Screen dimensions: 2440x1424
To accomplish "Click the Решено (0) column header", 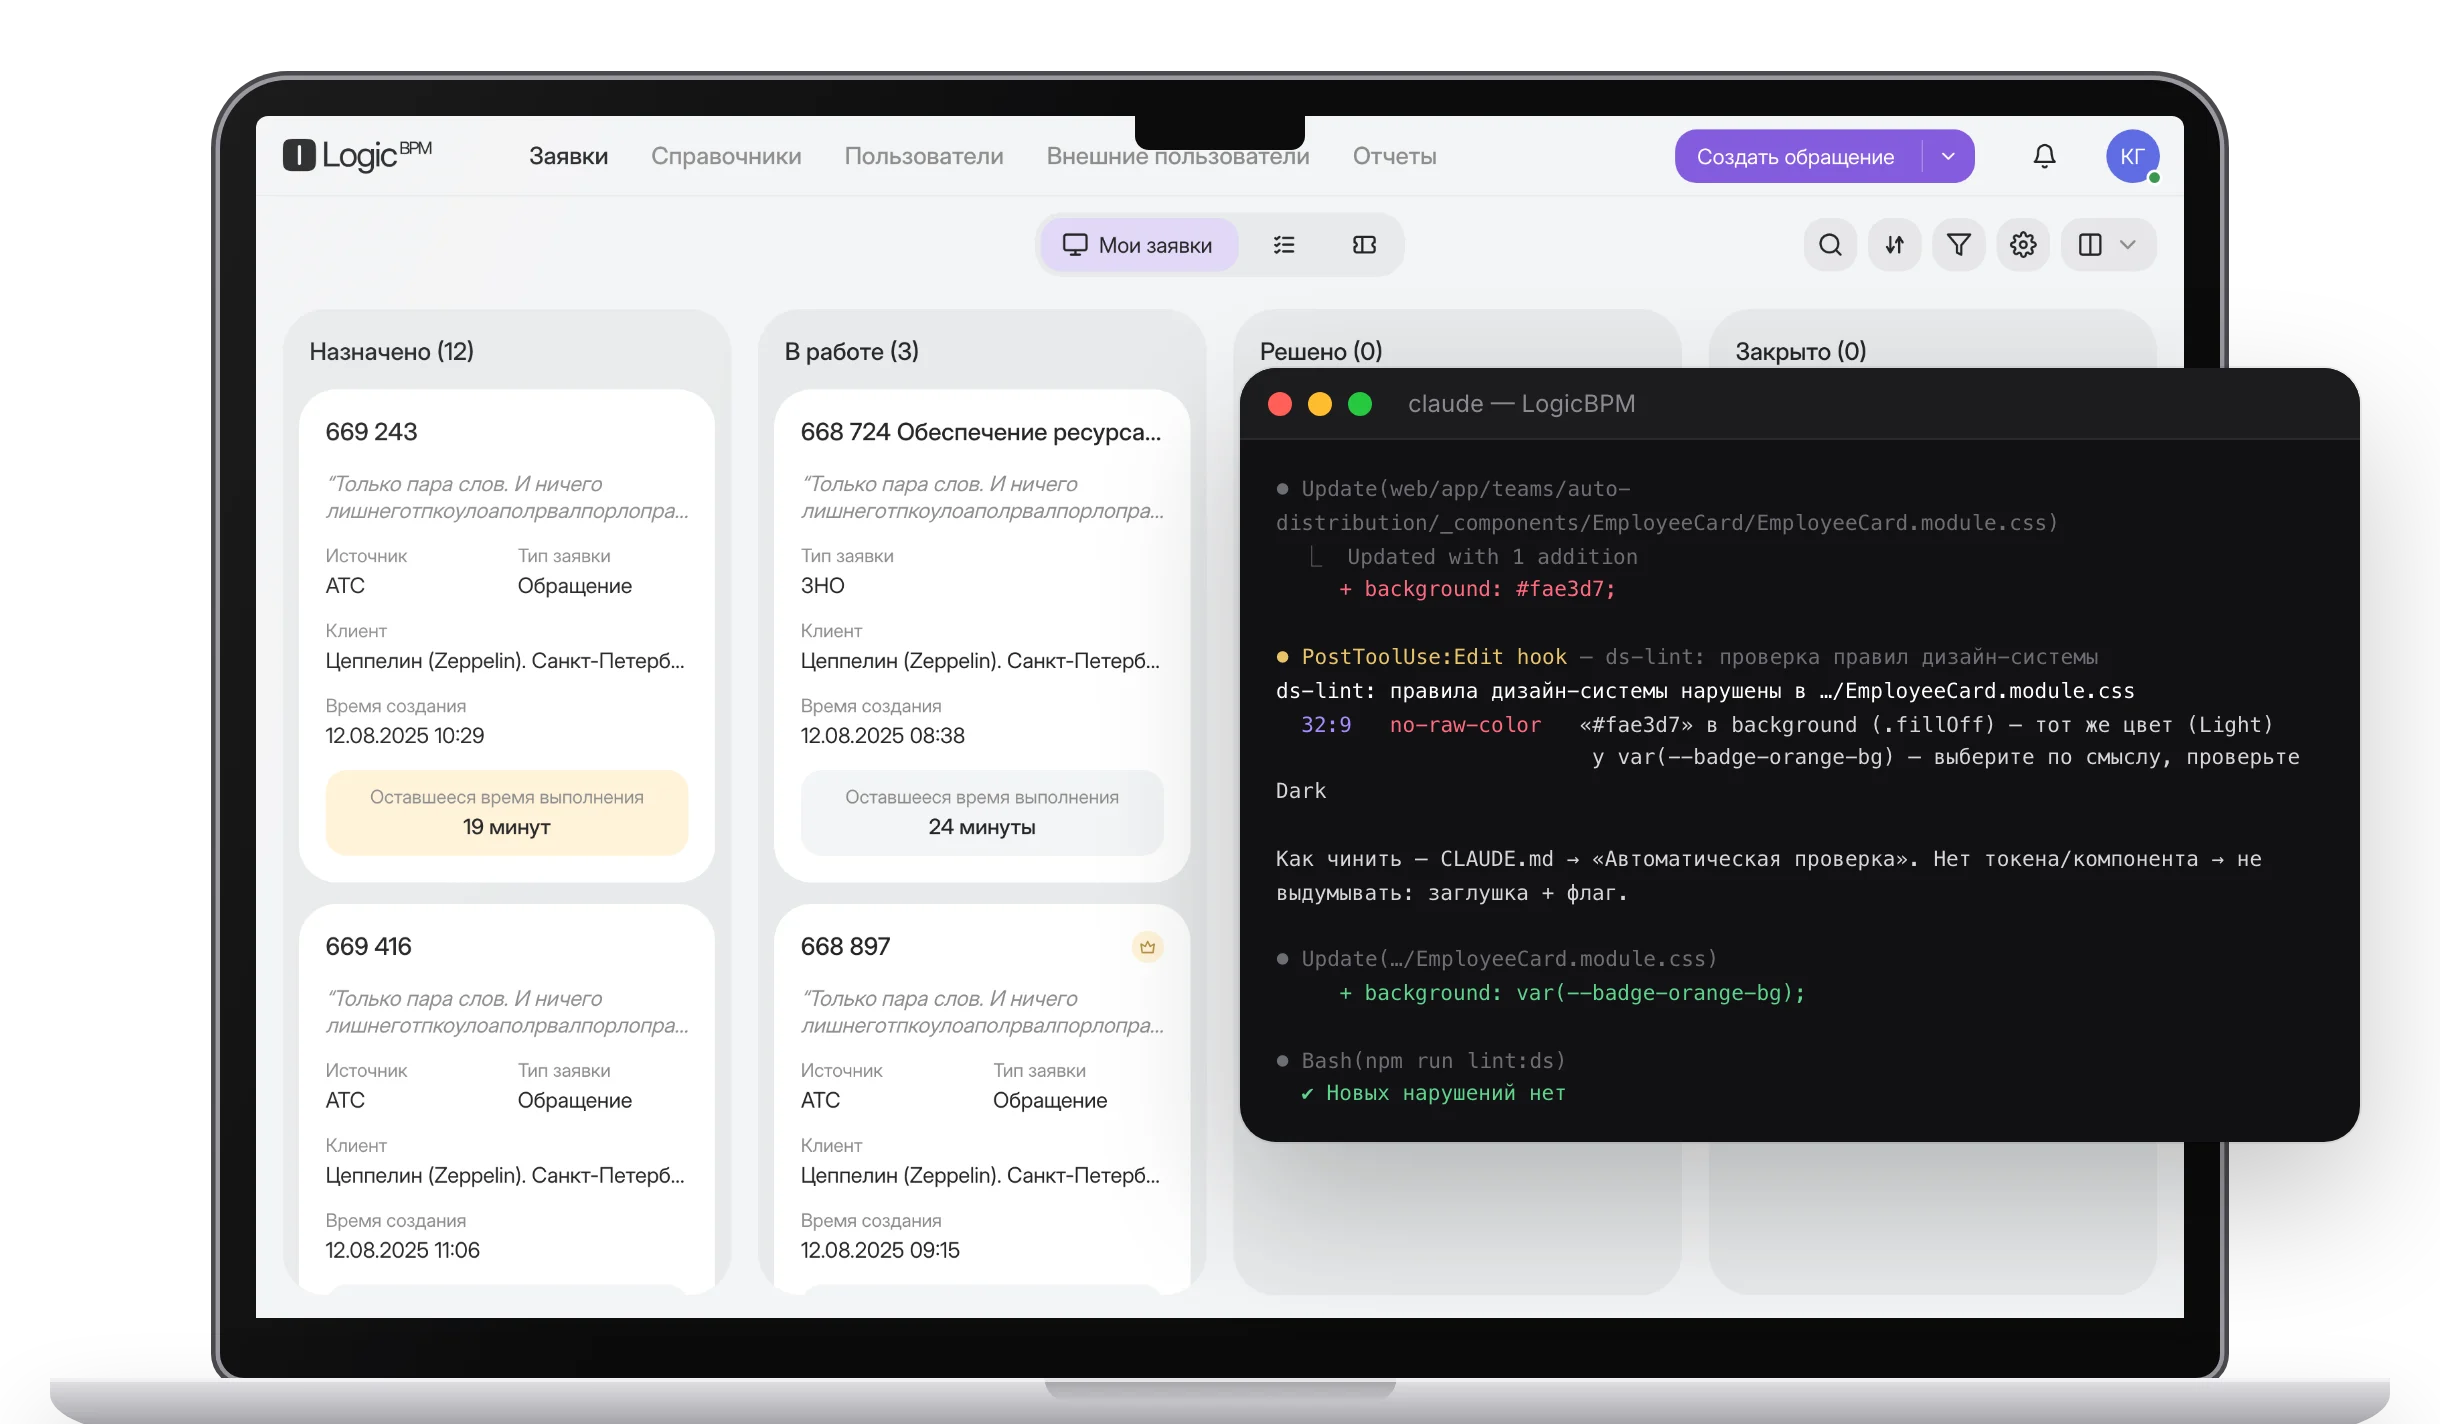I will (1321, 352).
